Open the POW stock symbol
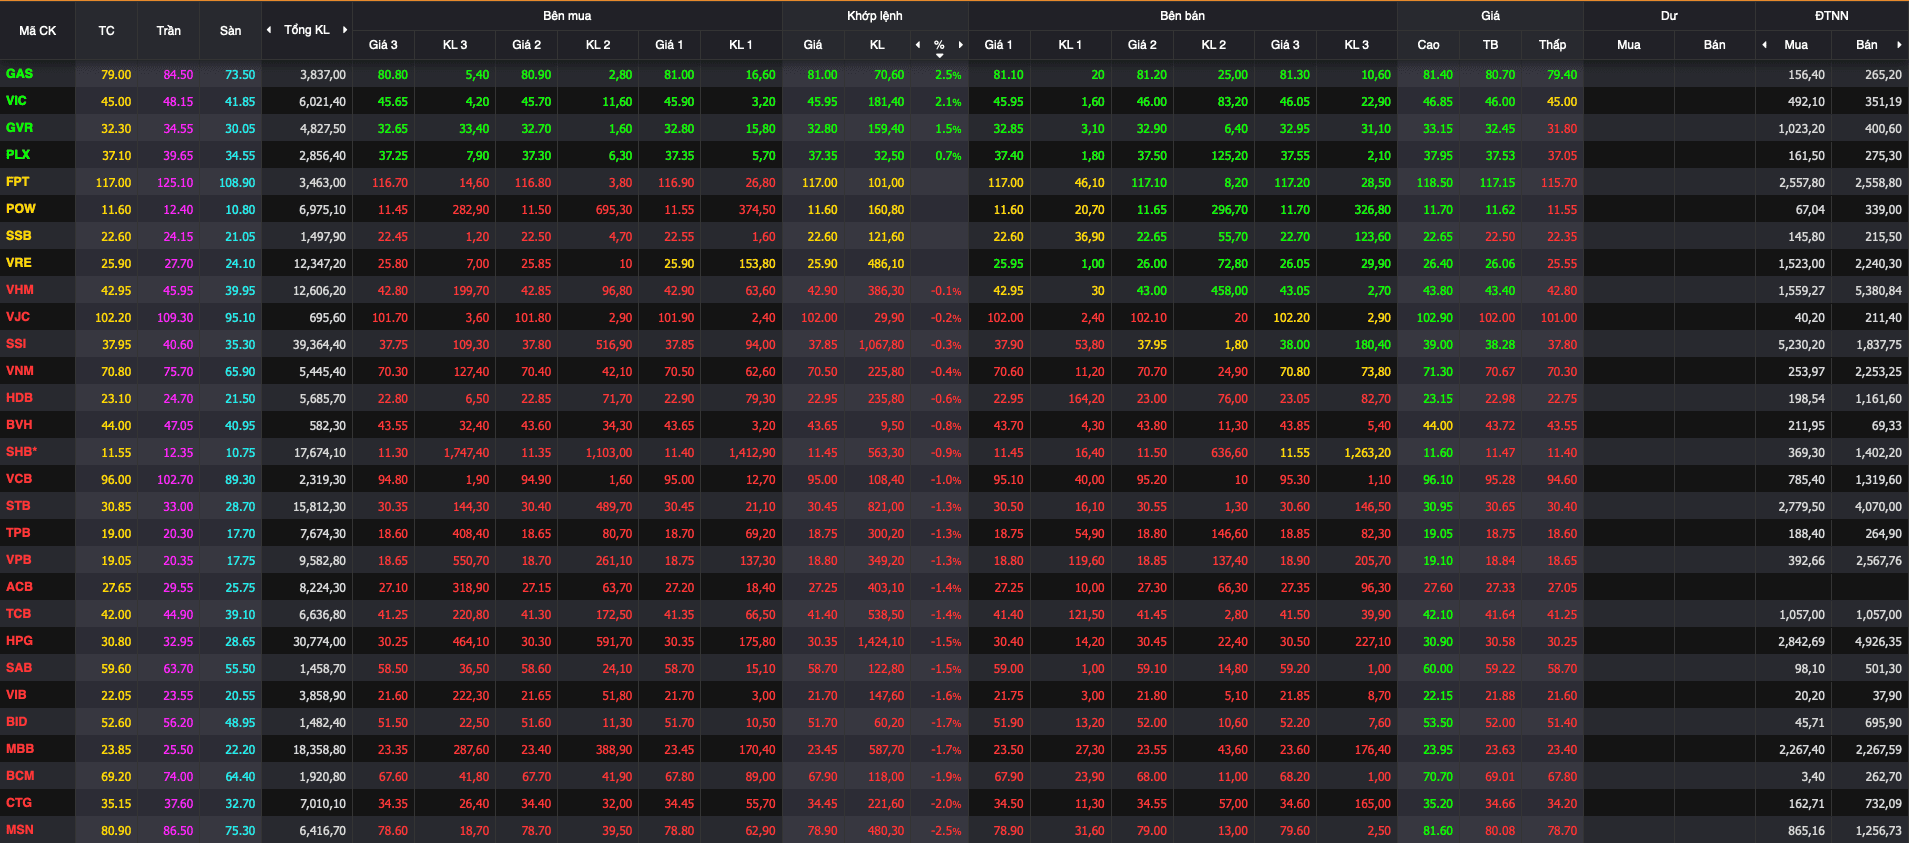1909x843 pixels. tap(20, 209)
